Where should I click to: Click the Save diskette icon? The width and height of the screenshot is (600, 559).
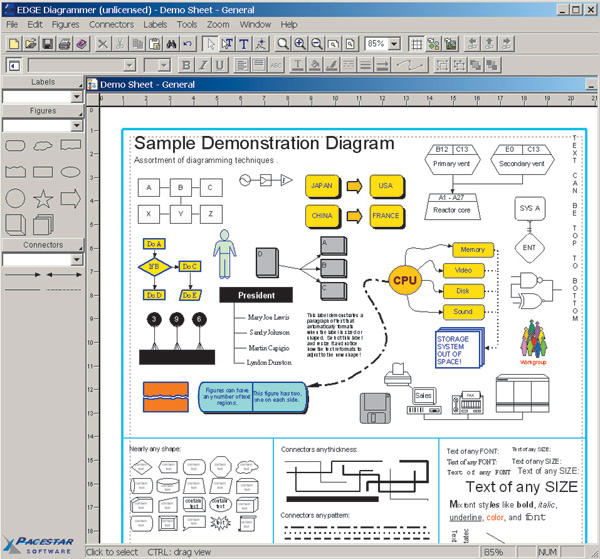click(x=47, y=44)
